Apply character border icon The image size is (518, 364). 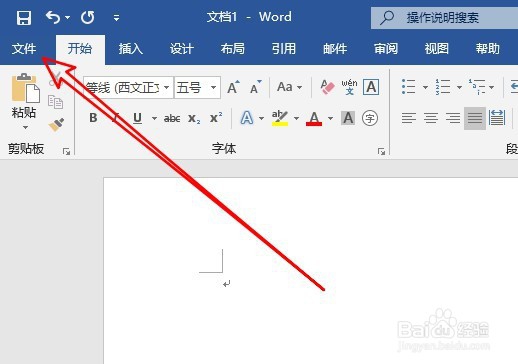click(x=371, y=87)
